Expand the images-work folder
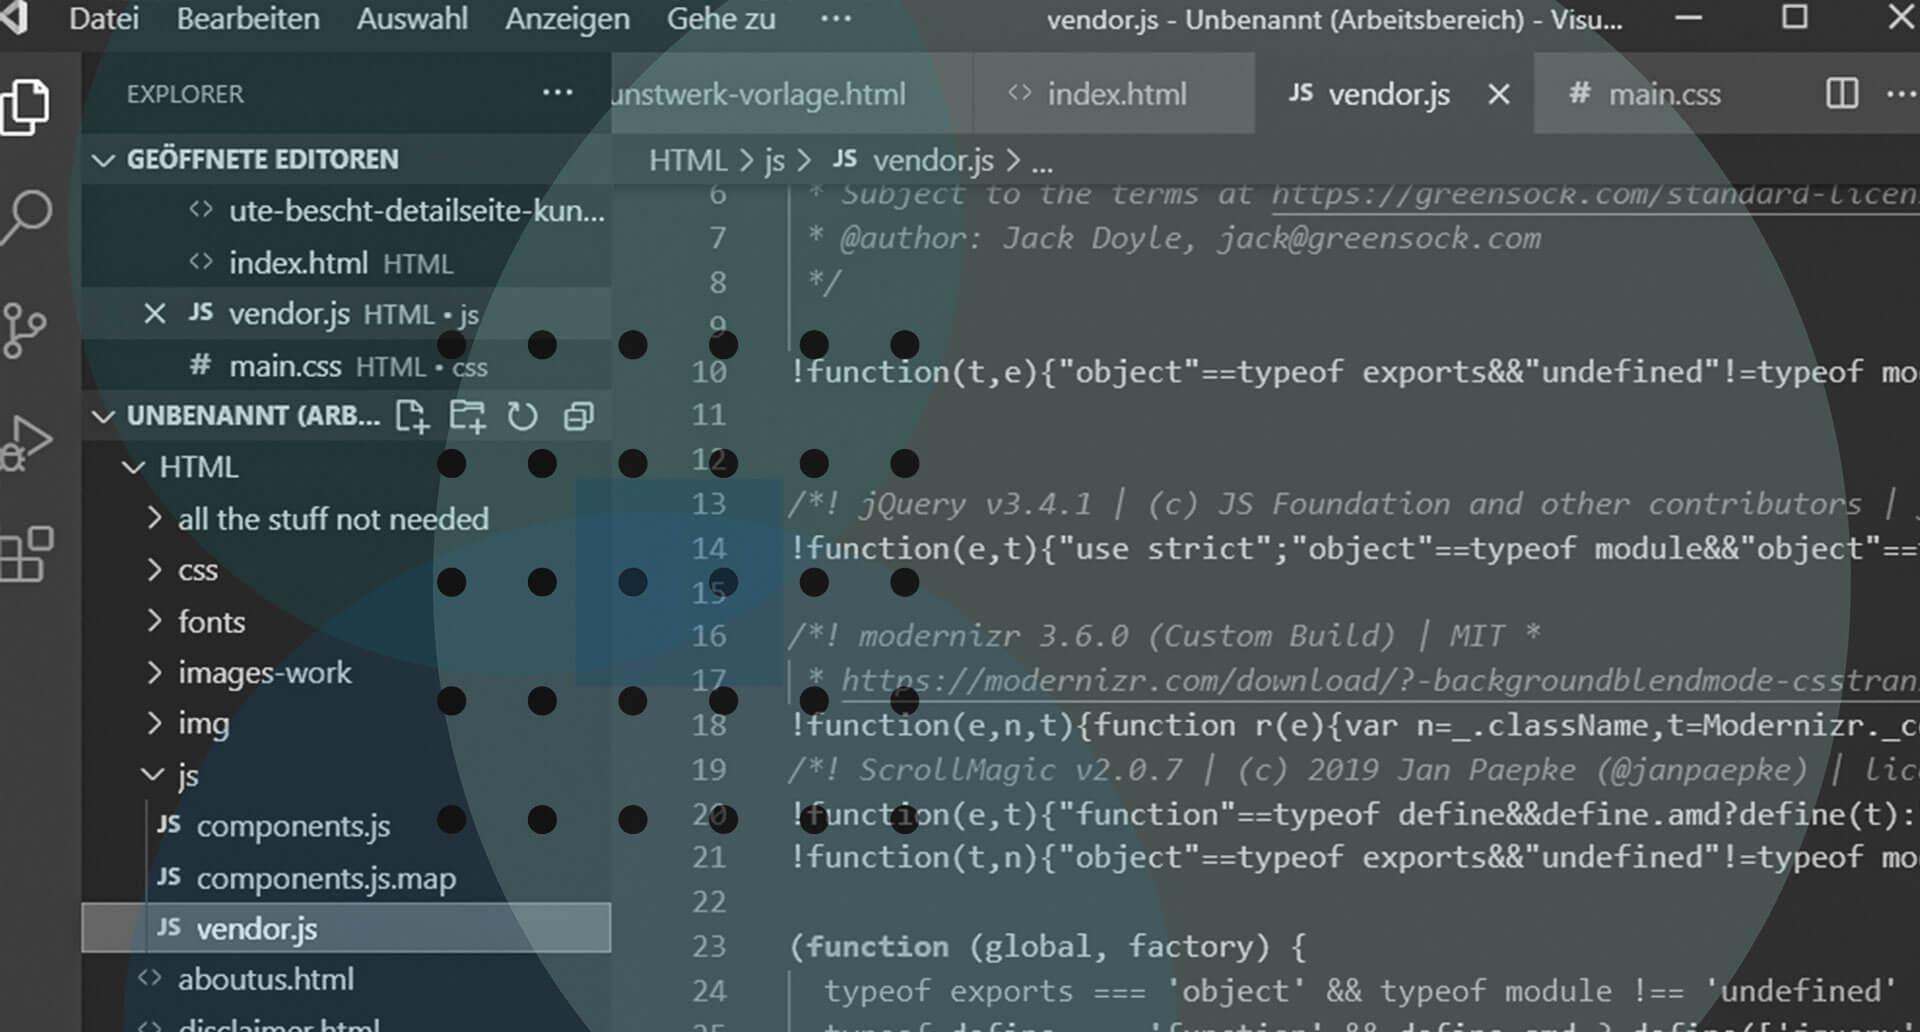The height and width of the screenshot is (1032, 1920). 346,672
